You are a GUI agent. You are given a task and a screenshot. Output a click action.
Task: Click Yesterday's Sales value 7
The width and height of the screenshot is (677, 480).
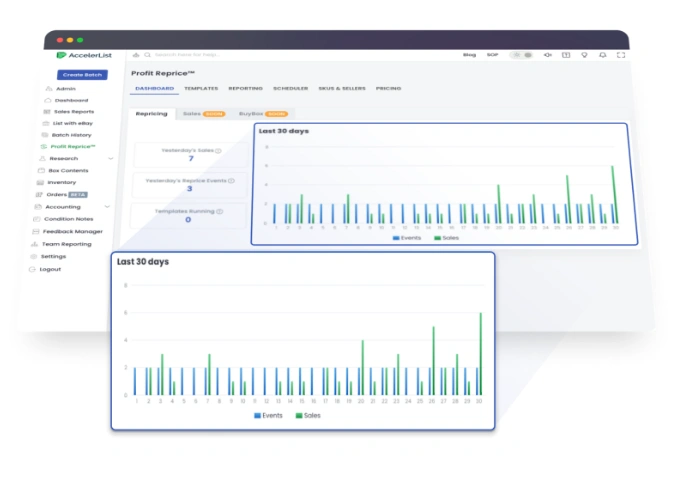(191, 159)
